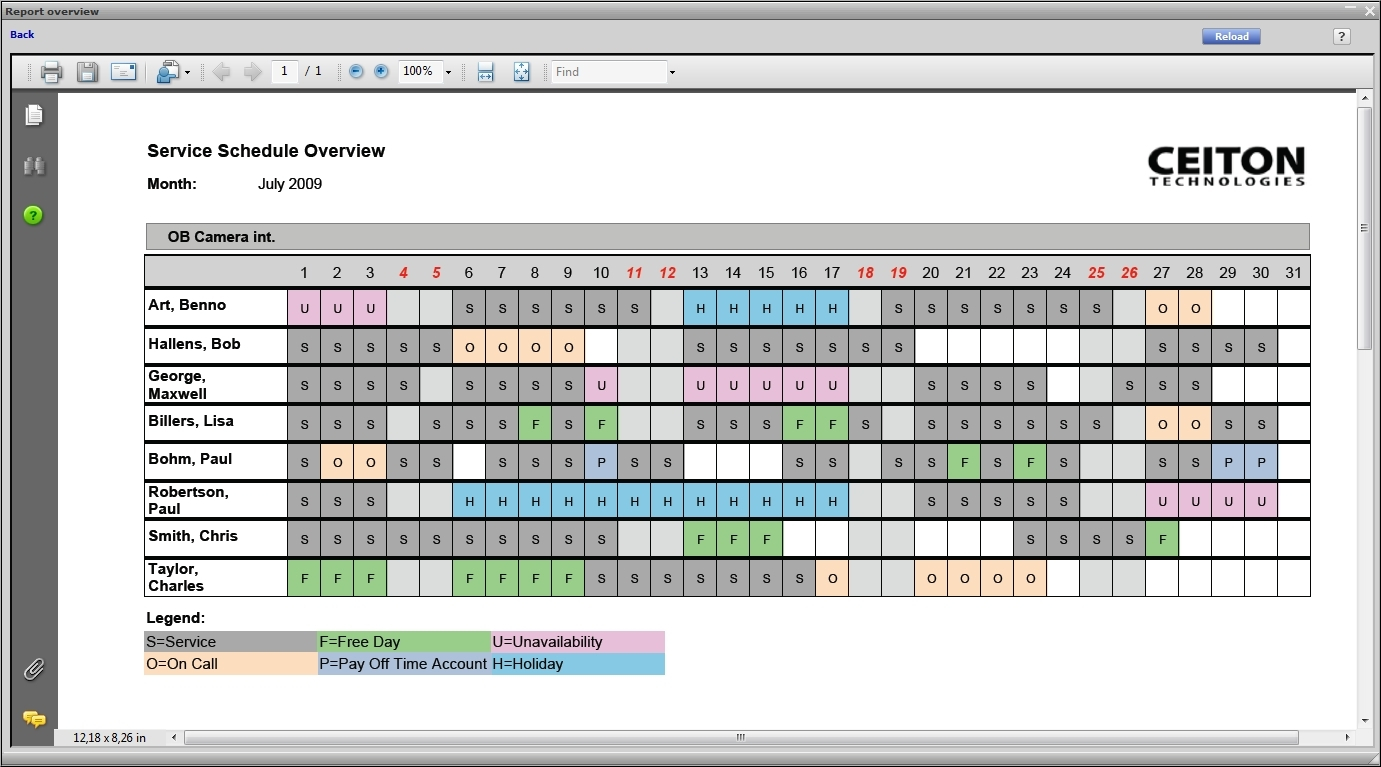This screenshot has width=1381, height=767.
Task: Open the zoom percentage dropdown
Action: click(x=448, y=73)
